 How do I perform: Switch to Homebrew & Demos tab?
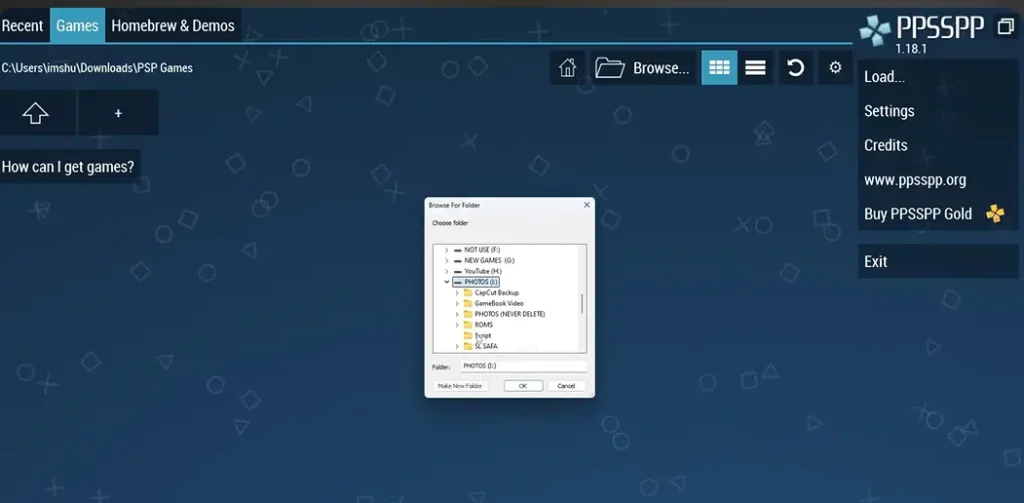point(173,26)
